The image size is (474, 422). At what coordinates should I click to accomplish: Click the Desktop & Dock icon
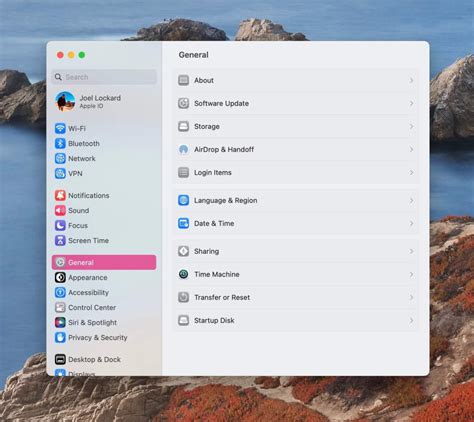[60, 359]
